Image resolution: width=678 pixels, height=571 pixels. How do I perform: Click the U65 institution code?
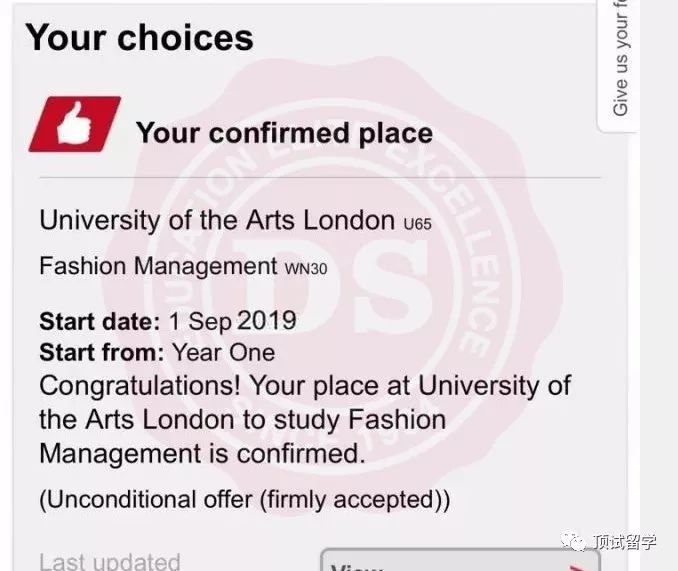tap(416, 224)
